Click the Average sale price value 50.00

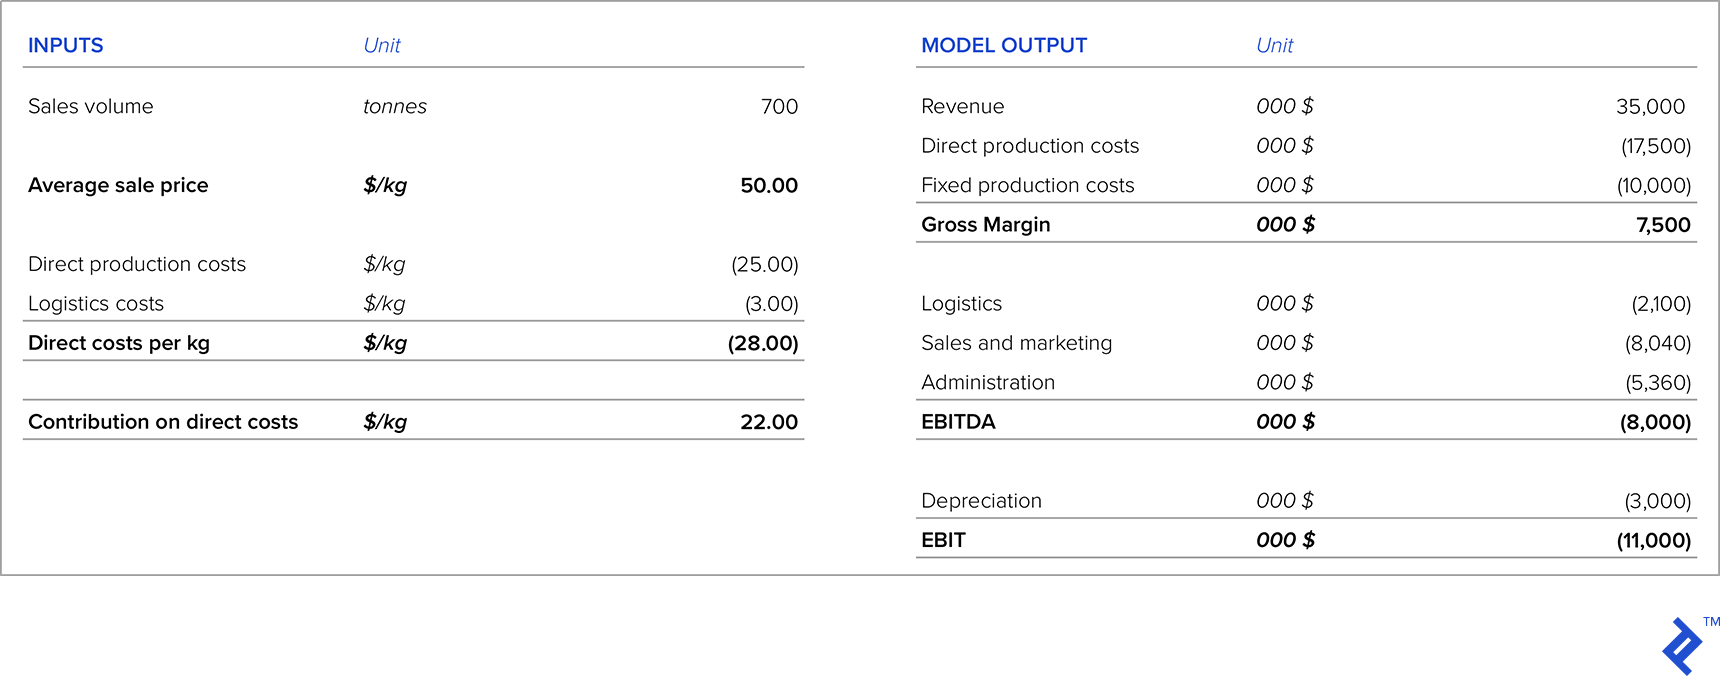point(768,186)
